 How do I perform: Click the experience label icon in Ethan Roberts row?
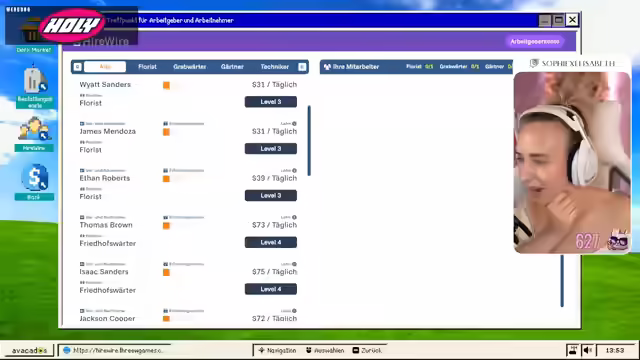click(165, 171)
